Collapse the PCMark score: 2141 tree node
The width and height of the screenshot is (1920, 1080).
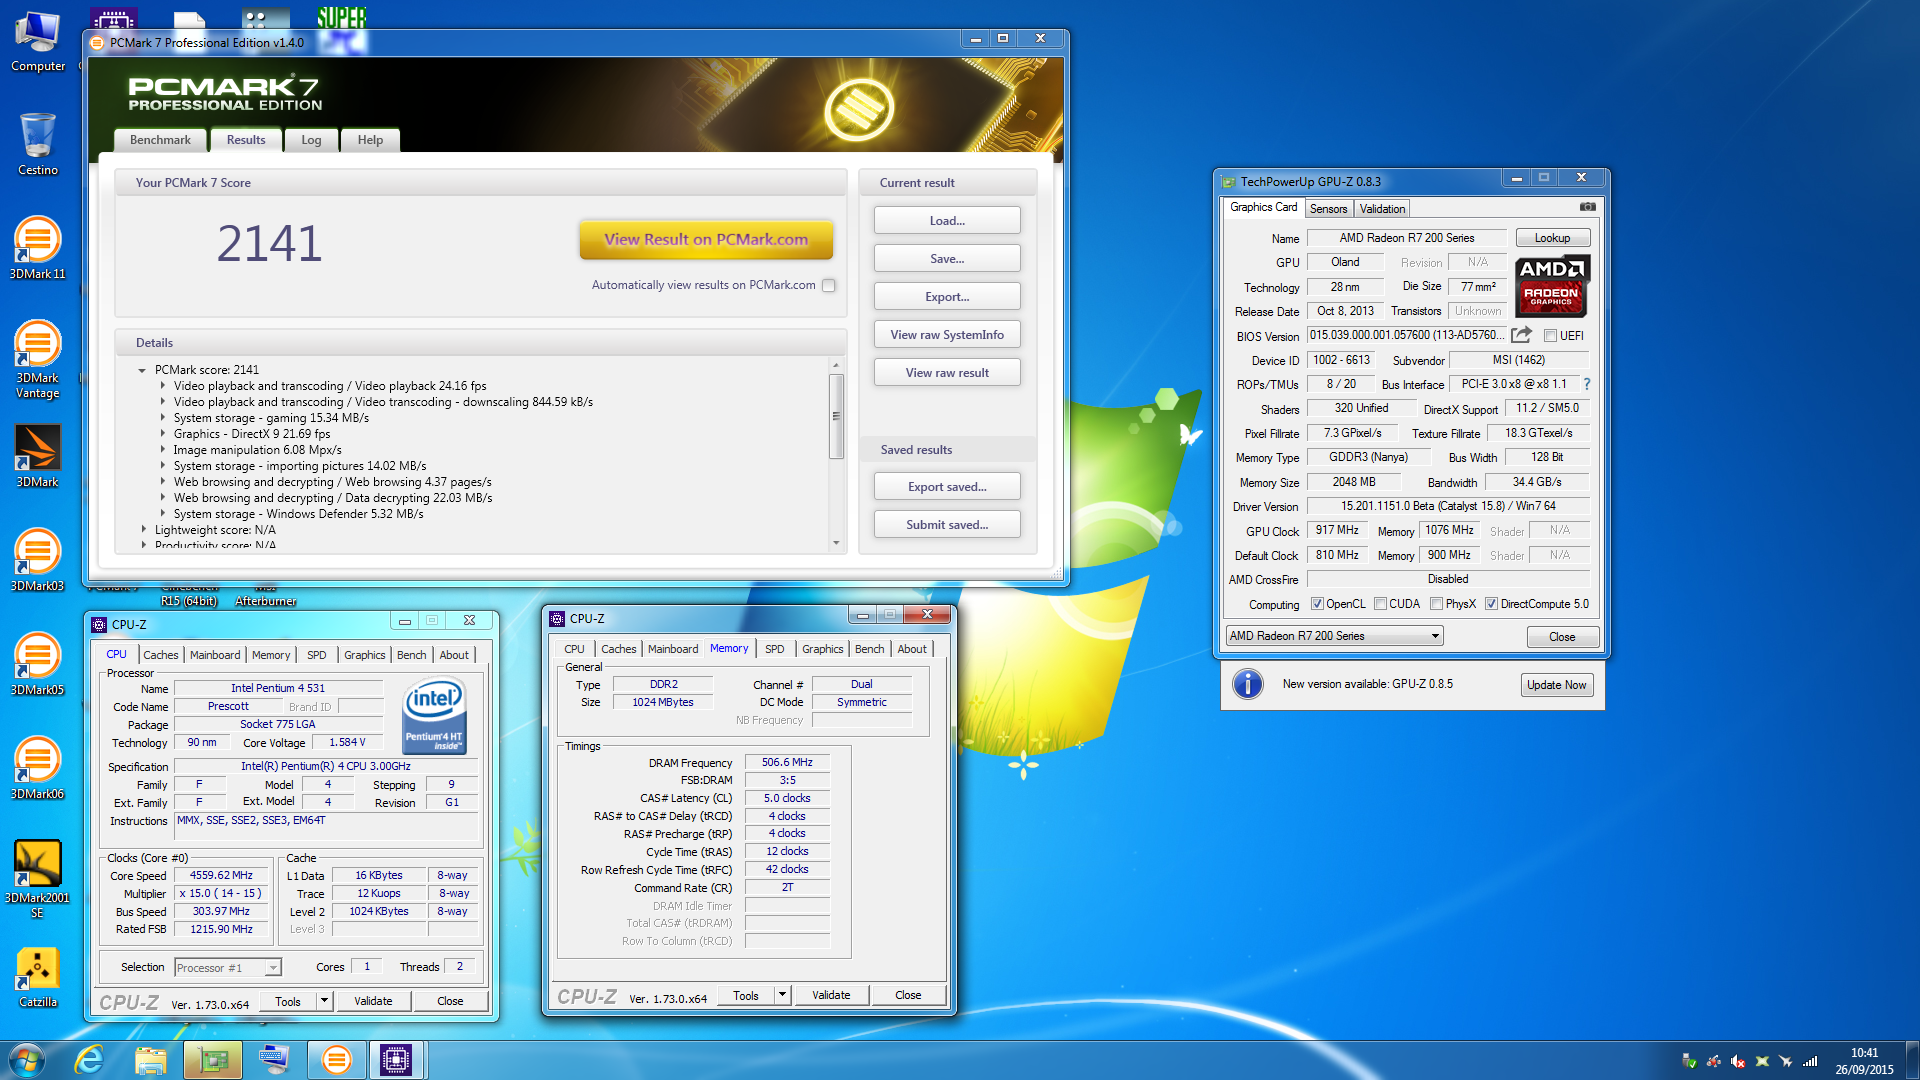[143, 370]
